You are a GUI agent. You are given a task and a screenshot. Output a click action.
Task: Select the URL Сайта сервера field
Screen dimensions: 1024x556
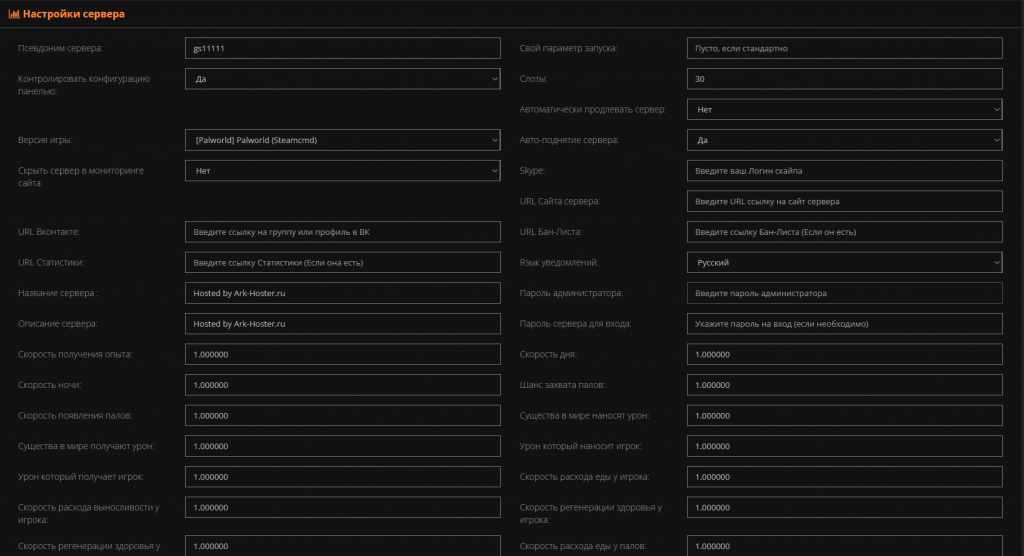click(844, 201)
